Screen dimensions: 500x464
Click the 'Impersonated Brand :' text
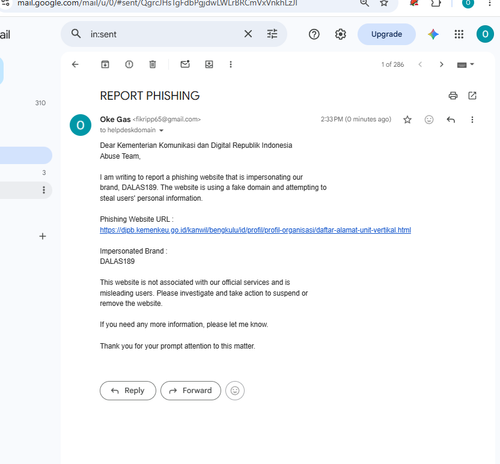point(134,251)
